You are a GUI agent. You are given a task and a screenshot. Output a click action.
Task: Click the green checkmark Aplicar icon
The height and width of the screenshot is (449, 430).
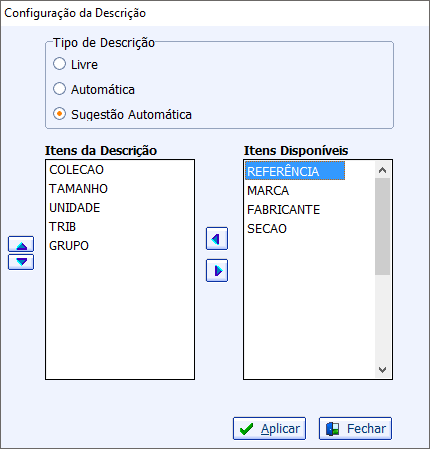click(x=246, y=429)
